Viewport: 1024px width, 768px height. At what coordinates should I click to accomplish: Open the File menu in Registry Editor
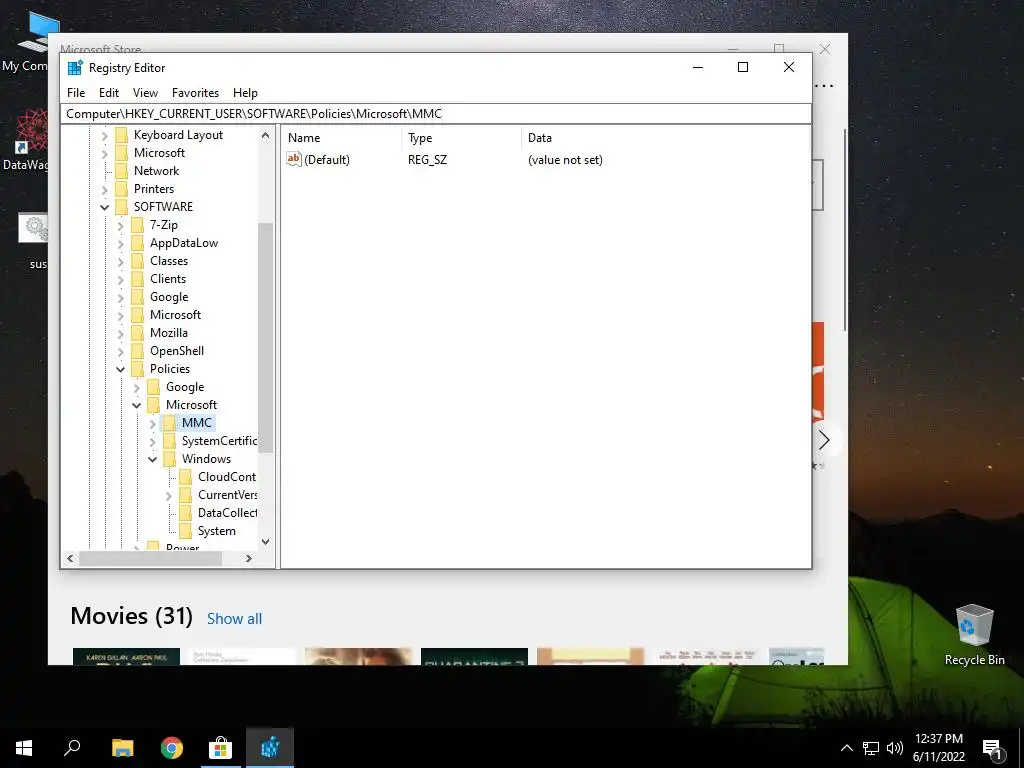click(76, 93)
